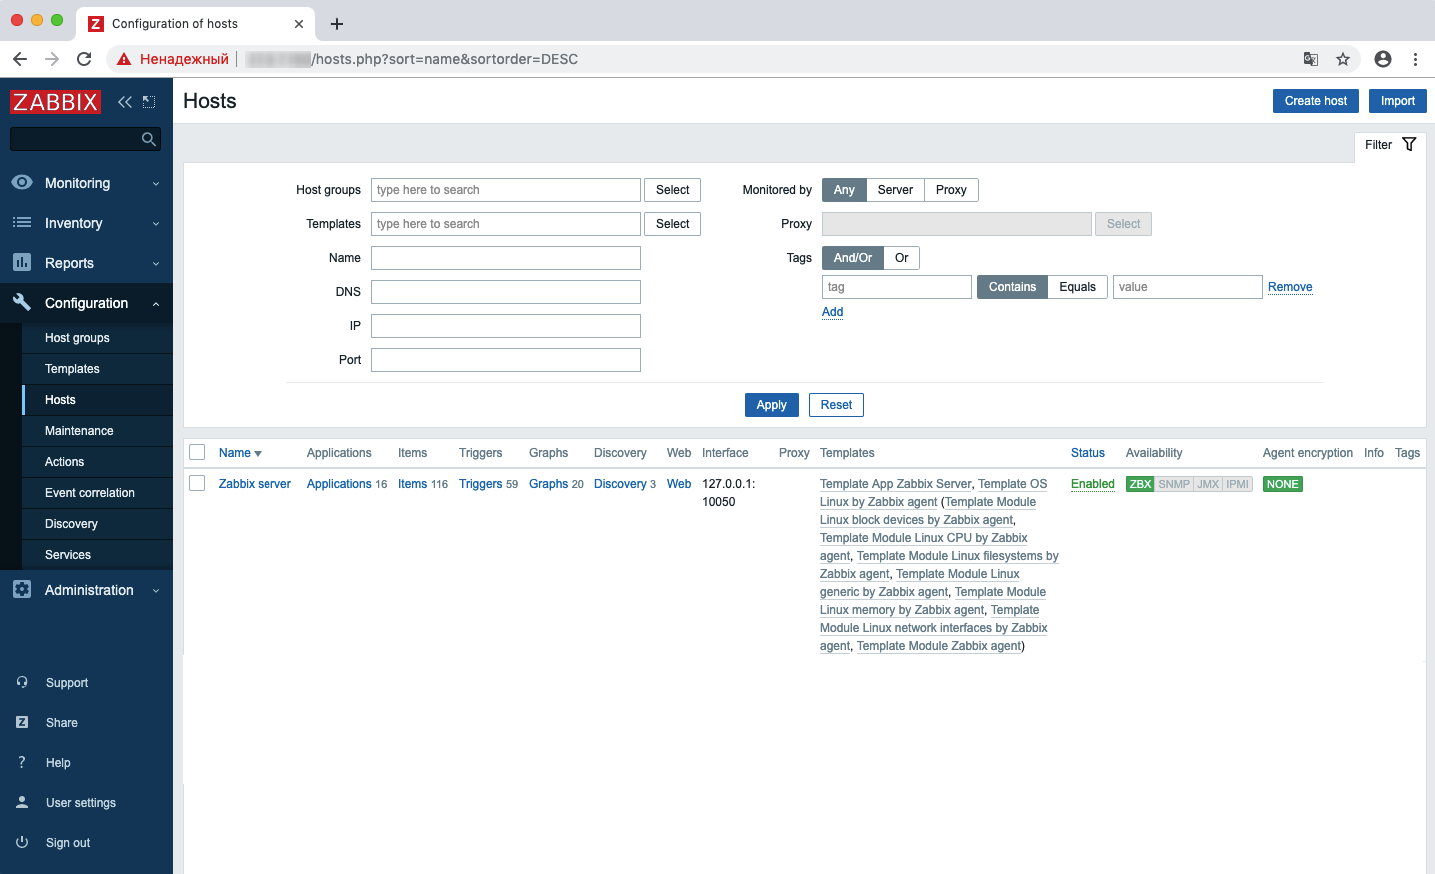Viewport: 1435px width, 874px height.
Task: Expand the Reports menu chevron
Action: (156, 264)
